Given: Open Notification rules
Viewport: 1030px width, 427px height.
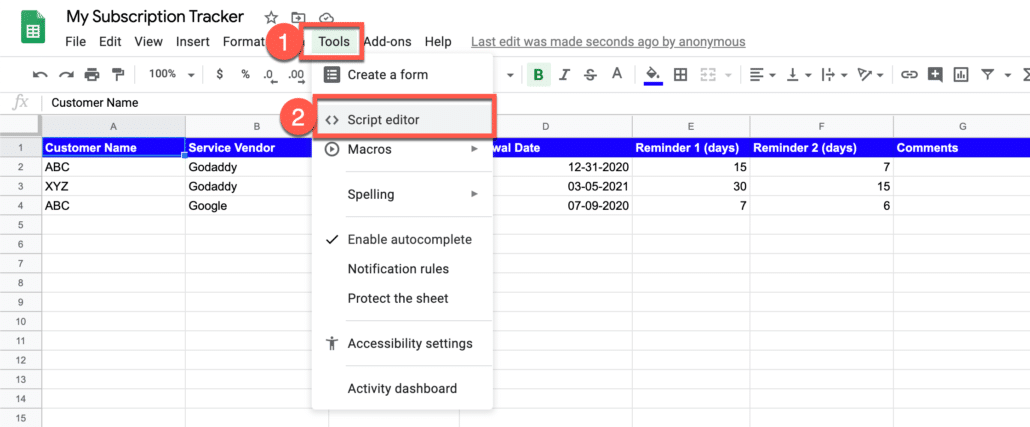Looking at the screenshot, I should pyautogui.click(x=402, y=269).
